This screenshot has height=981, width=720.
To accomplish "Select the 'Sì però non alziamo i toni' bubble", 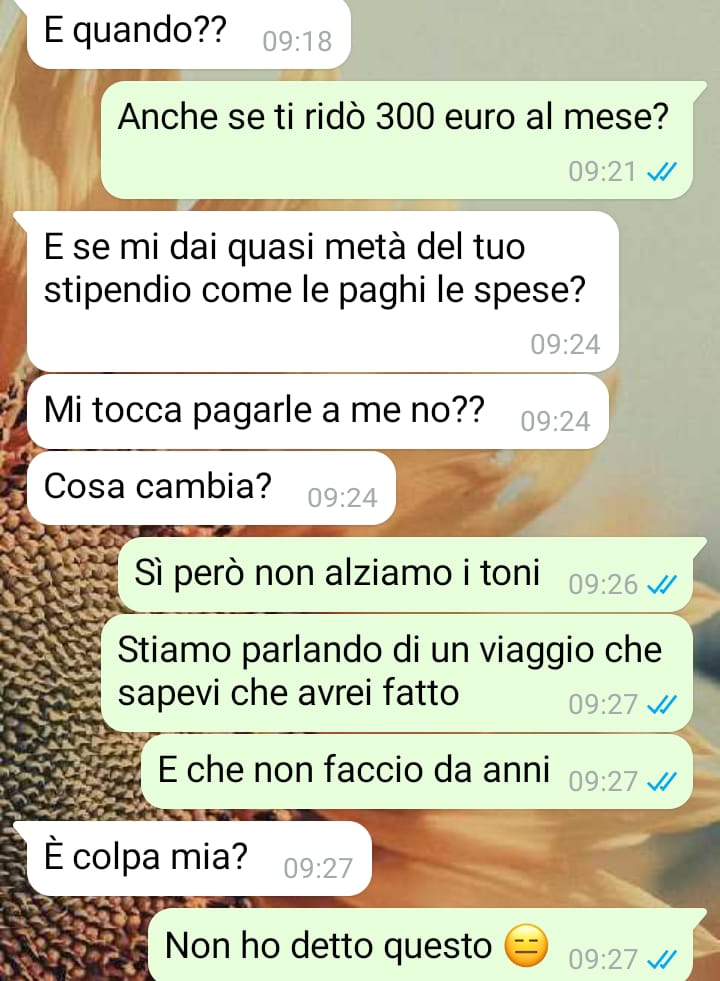I will coord(405,574).
